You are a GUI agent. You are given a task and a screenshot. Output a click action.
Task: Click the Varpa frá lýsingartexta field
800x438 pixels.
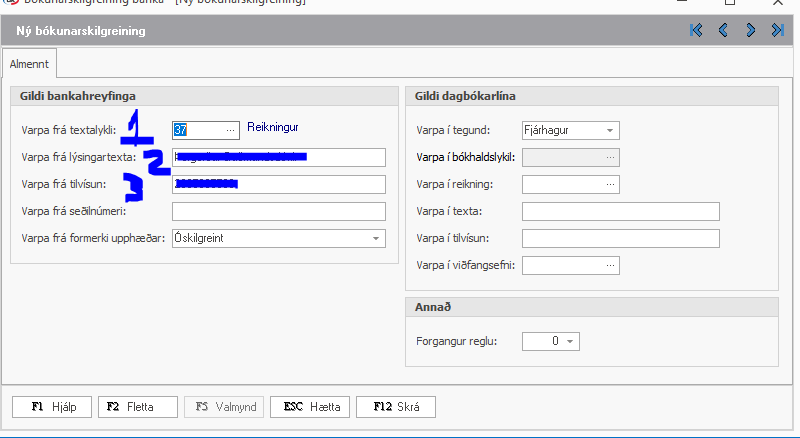[x=278, y=157]
